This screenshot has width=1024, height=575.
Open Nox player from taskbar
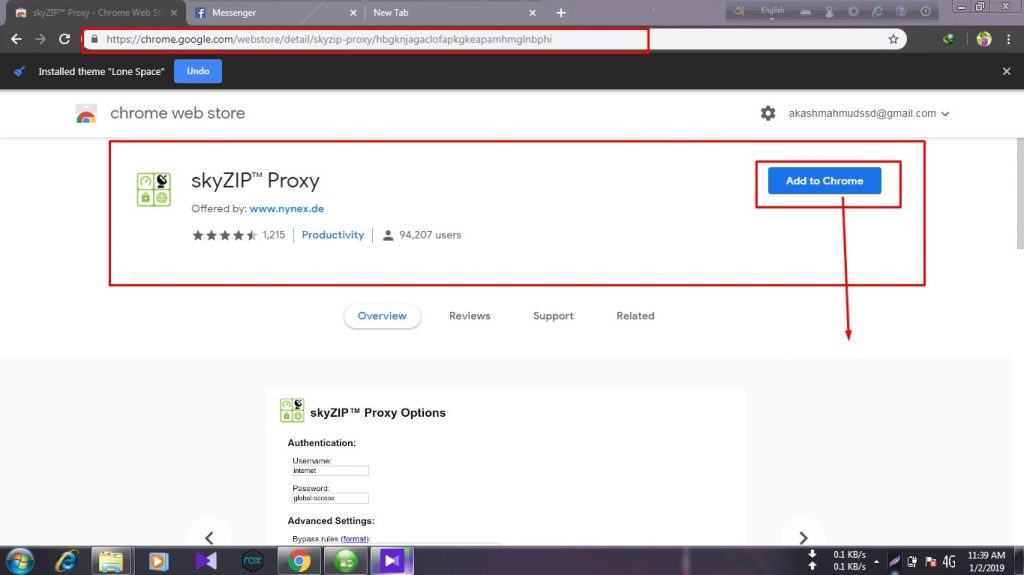coord(252,561)
